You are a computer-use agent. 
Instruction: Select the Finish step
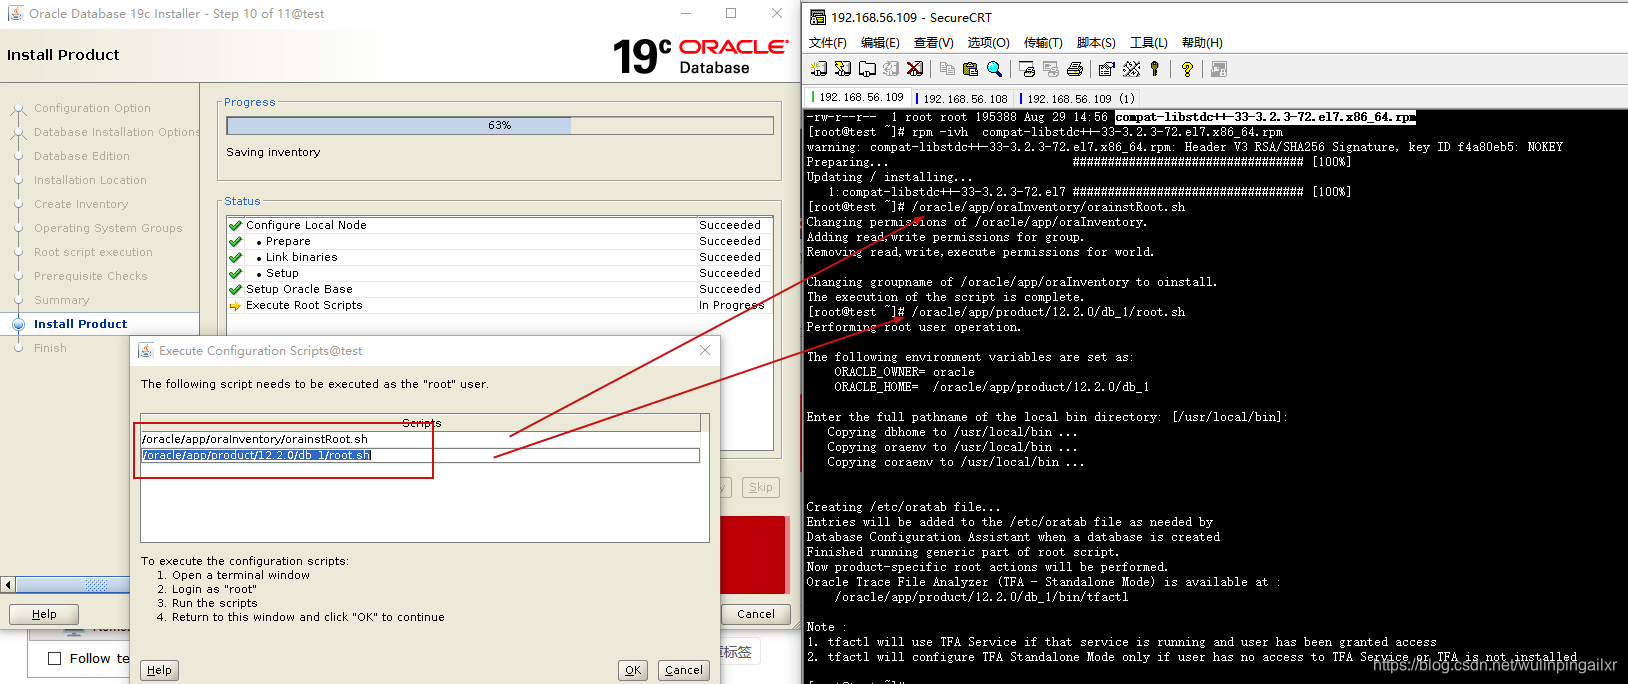point(50,348)
